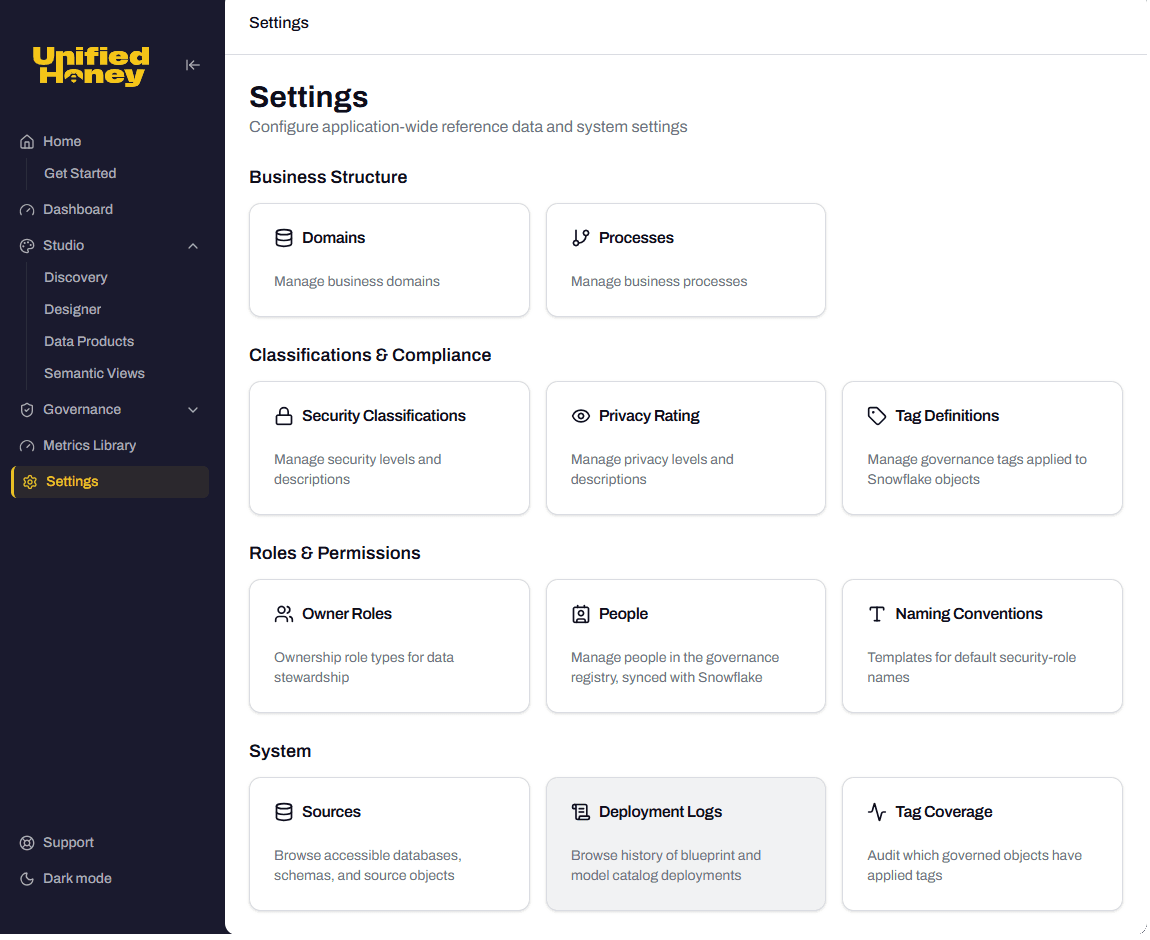The image size is (1150, 940).
Task: Click the 'Business Structure' section heading
Action: [328, 177]
